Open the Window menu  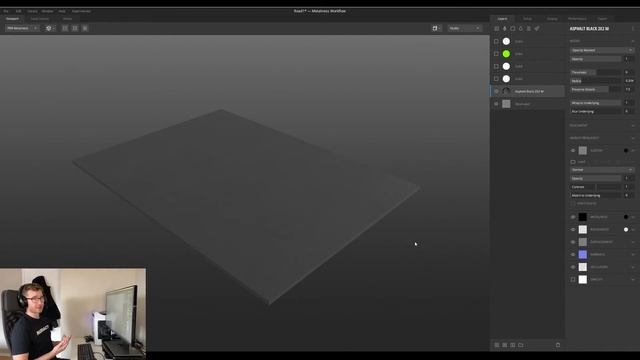coord(47,11)
